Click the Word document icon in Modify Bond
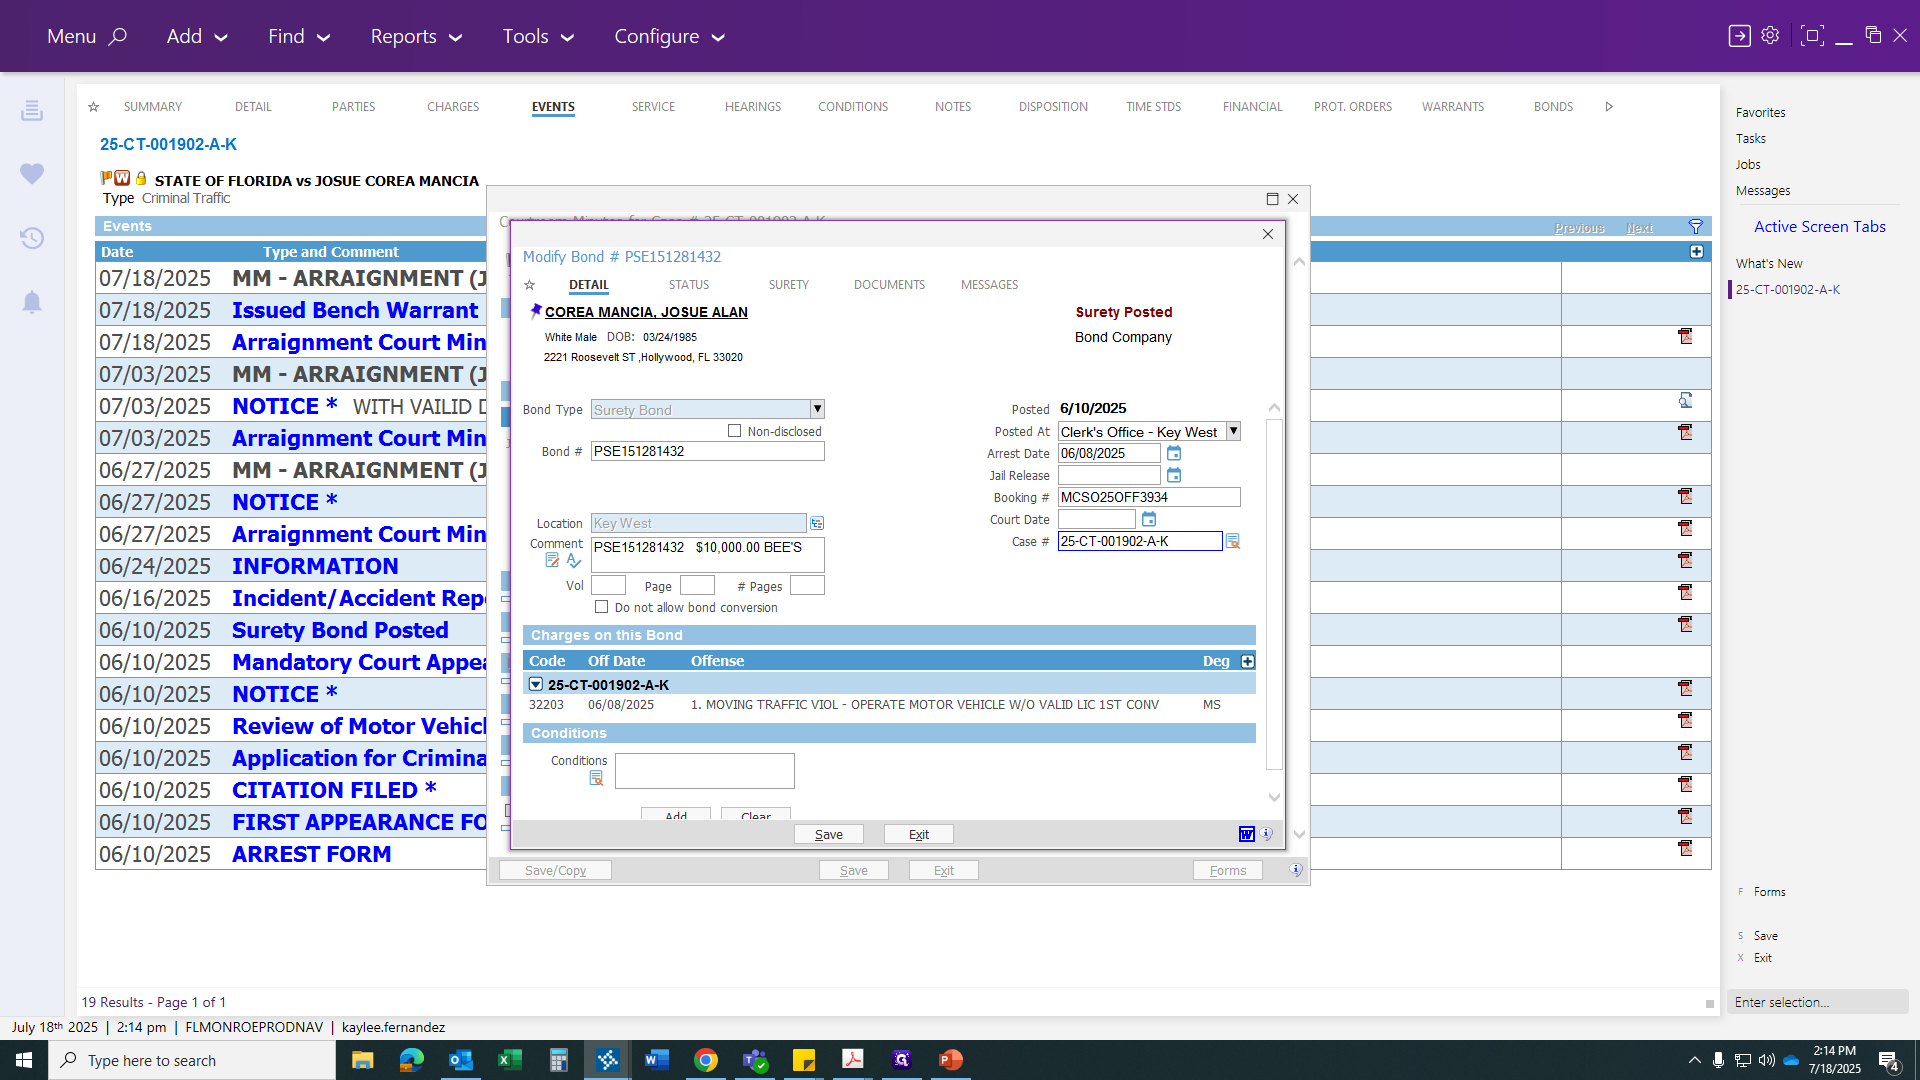 tap(1246, 834)
